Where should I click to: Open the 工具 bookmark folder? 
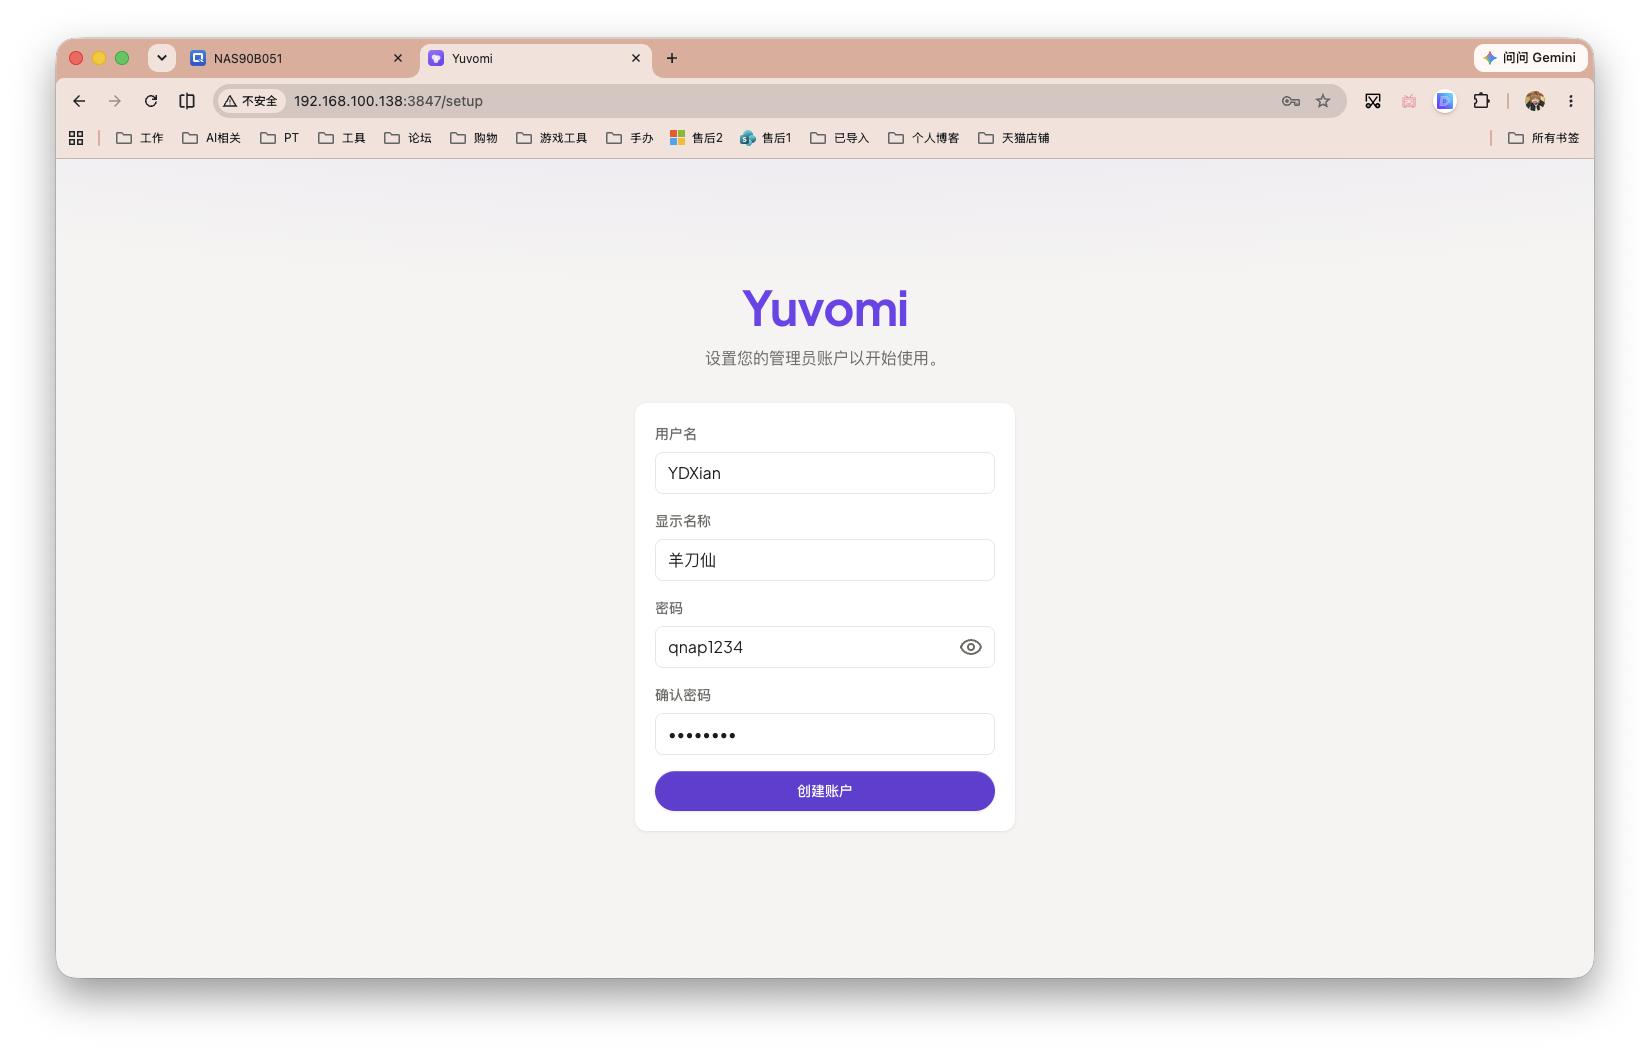(x=342, y=138)
